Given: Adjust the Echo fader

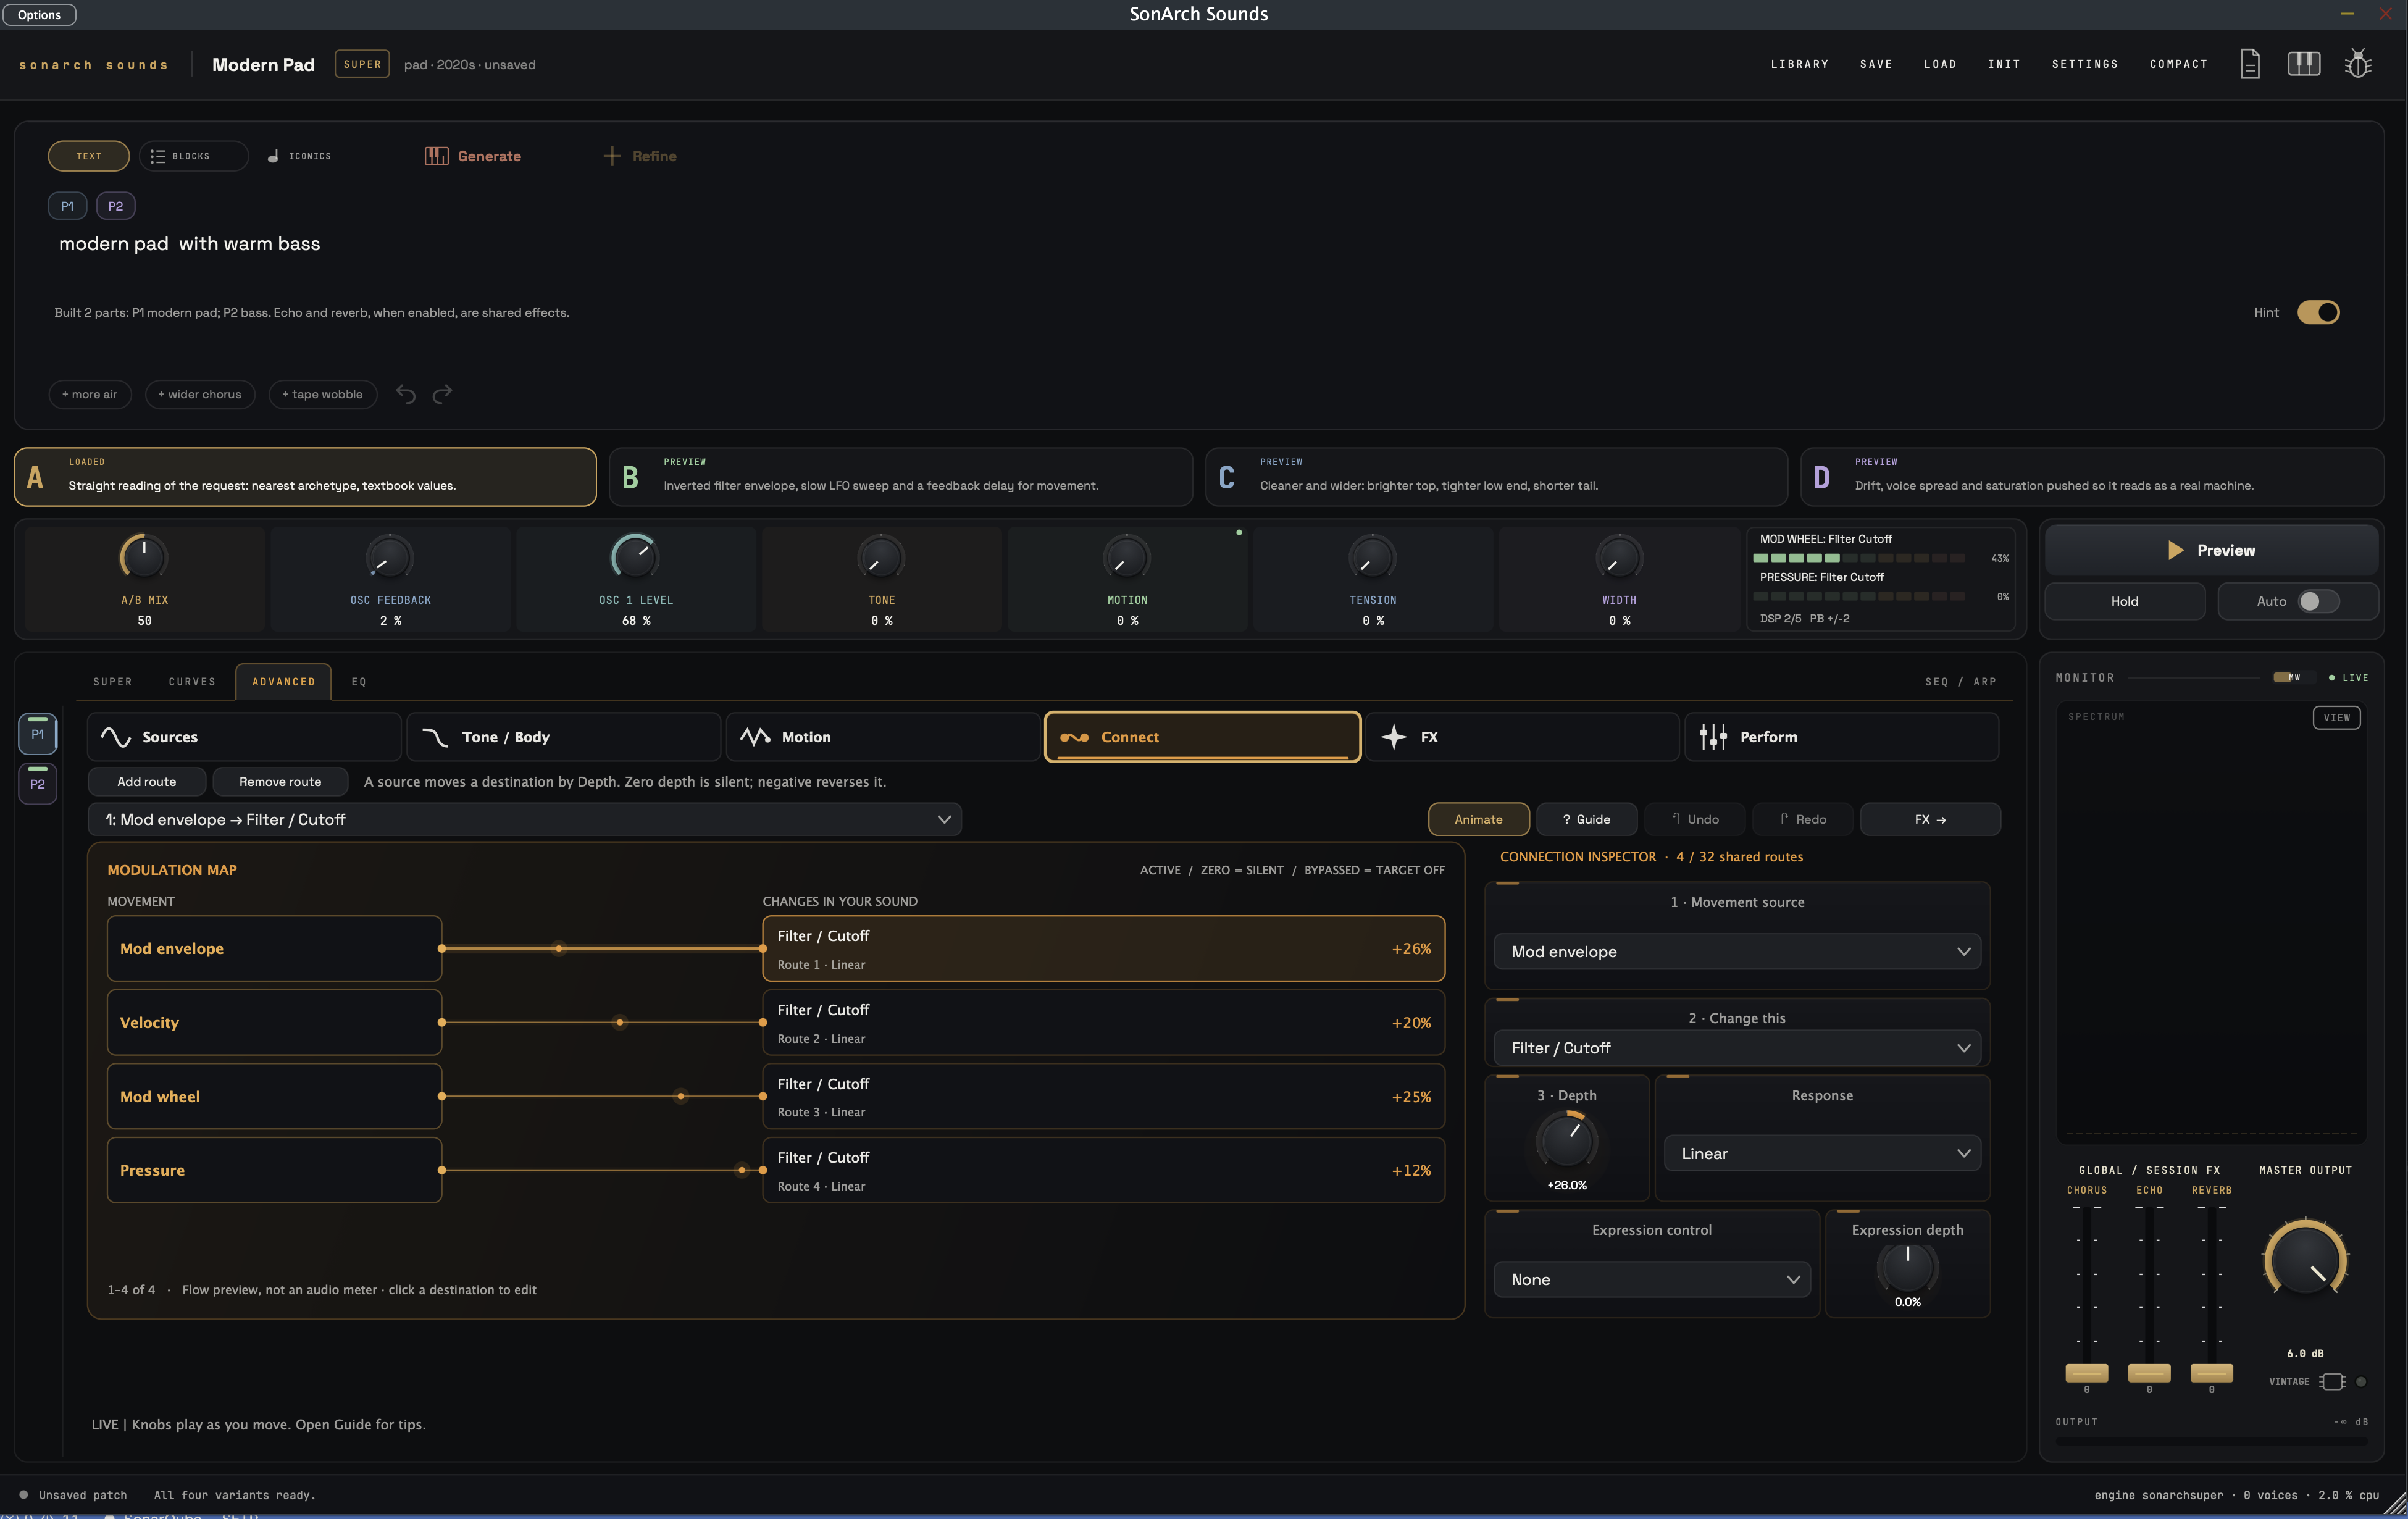Looking at the screenshot, I should pyautogui.click(x=2149, y=1372).
